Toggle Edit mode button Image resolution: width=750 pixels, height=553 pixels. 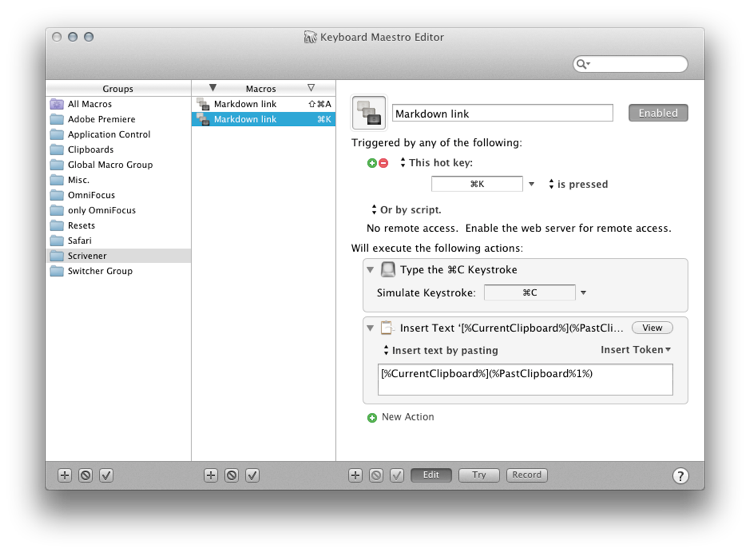(431, 475)
